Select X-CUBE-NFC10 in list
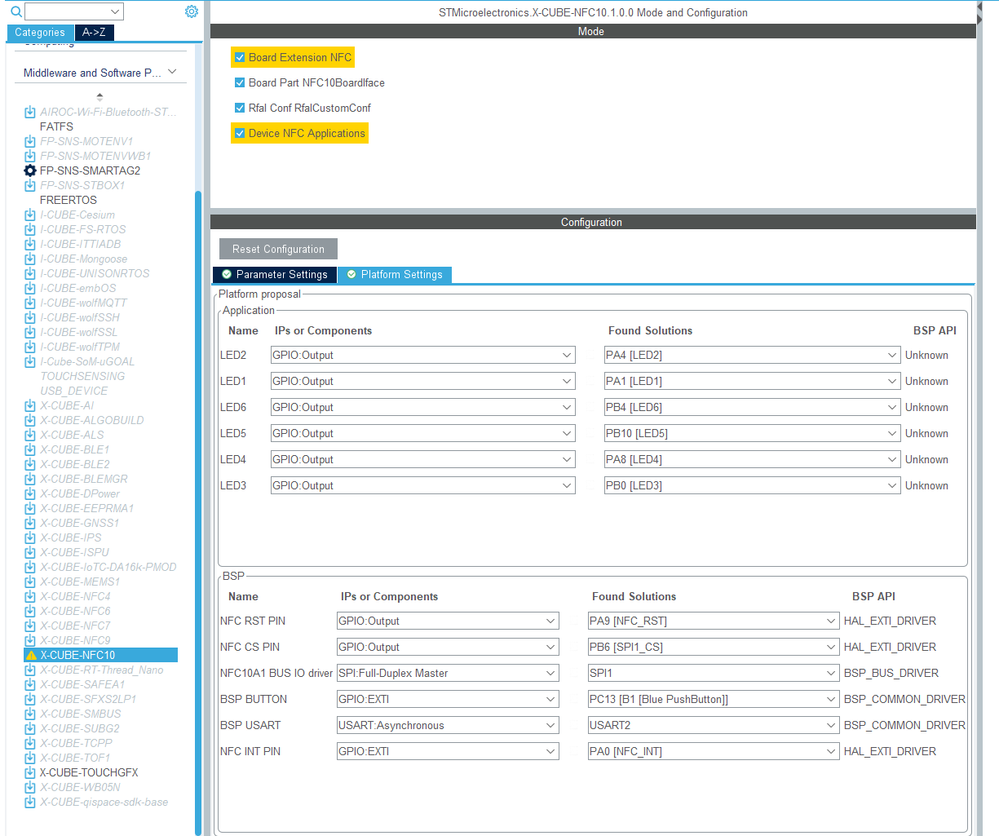Image resolution: width=999 pixels, height=836 pixels. [101, 655]
